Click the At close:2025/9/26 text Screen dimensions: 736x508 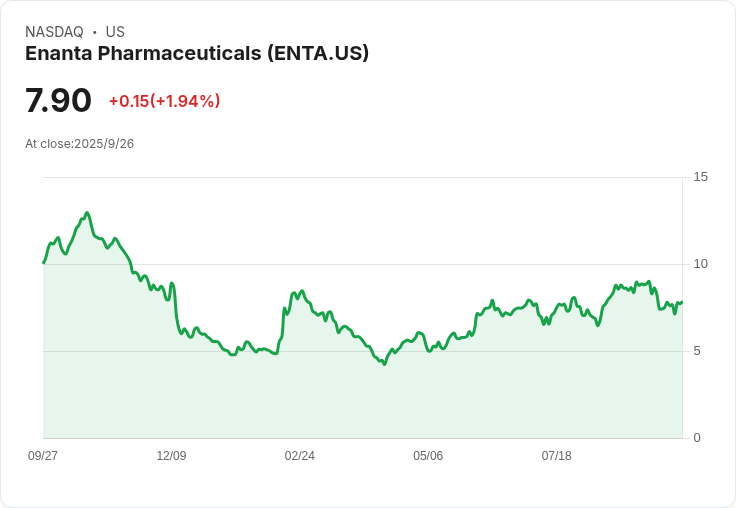[x=79, y=144]
